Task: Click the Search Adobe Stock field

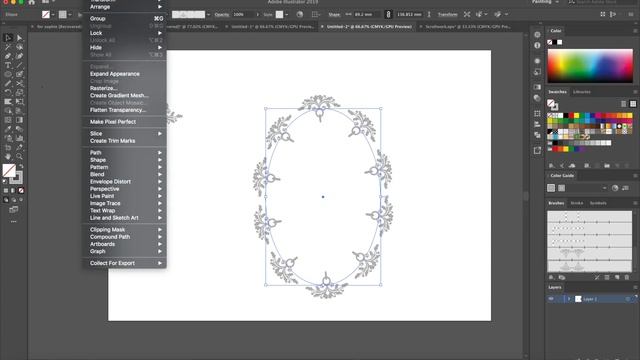Action: pyautogui.click(x=602, y=2)
